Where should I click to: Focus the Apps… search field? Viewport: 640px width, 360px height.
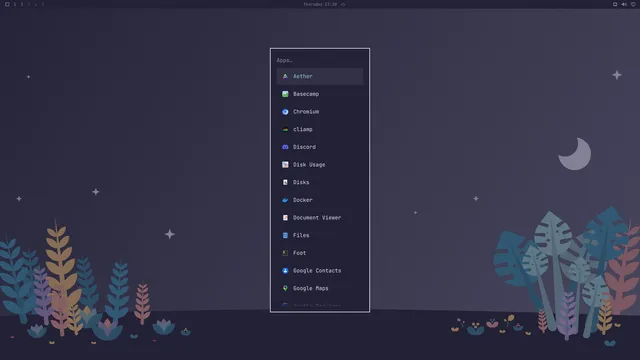click(320, 60)
